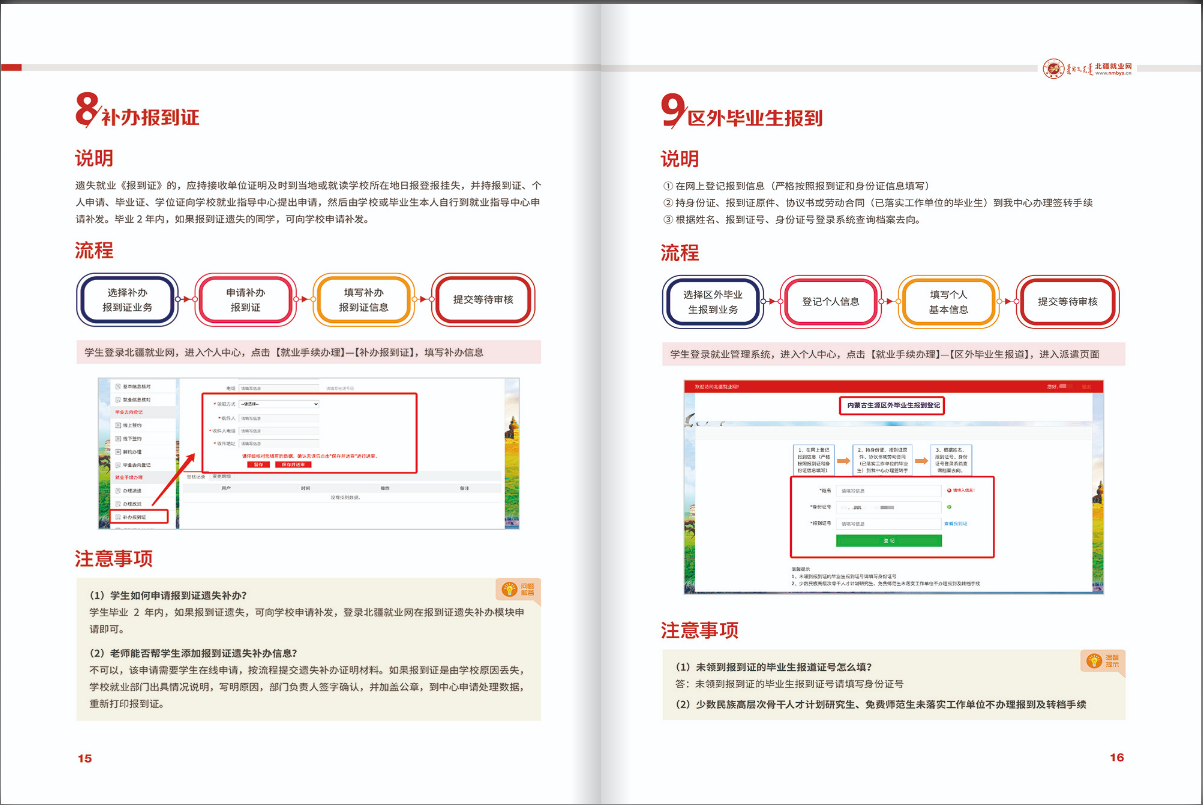Viewport: 1203px width, 805px height.
Task: Open the 查看报到证 link
Action: tap(956, 524)
